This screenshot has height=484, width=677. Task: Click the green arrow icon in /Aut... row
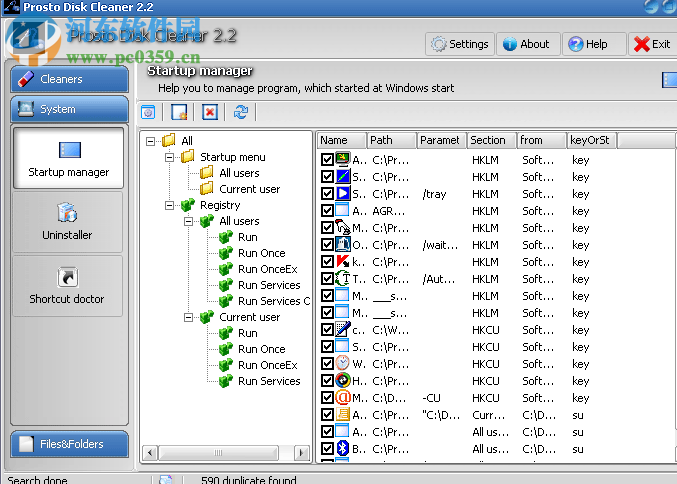coord(343,278)
